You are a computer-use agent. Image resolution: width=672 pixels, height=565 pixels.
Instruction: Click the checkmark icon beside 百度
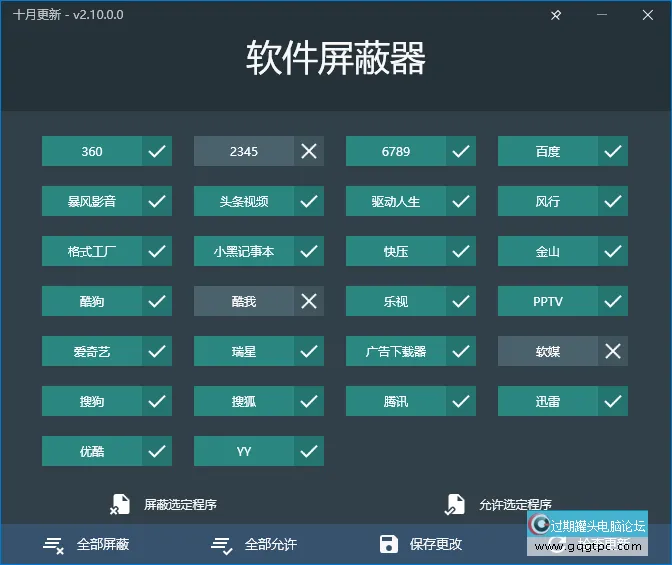pyautogui.click(x=613, y=151)
